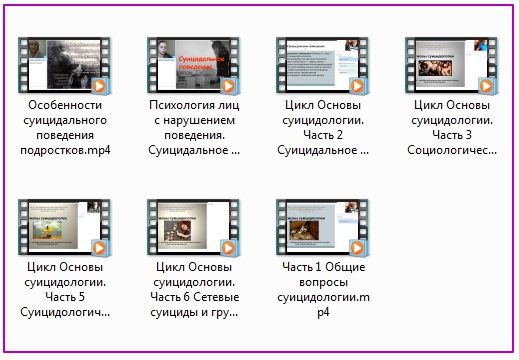Select the video thumbnail for Особенности суицидального поведения подростков.mp4
Screen dimensions: 519x360
click(x=64, y=65)
